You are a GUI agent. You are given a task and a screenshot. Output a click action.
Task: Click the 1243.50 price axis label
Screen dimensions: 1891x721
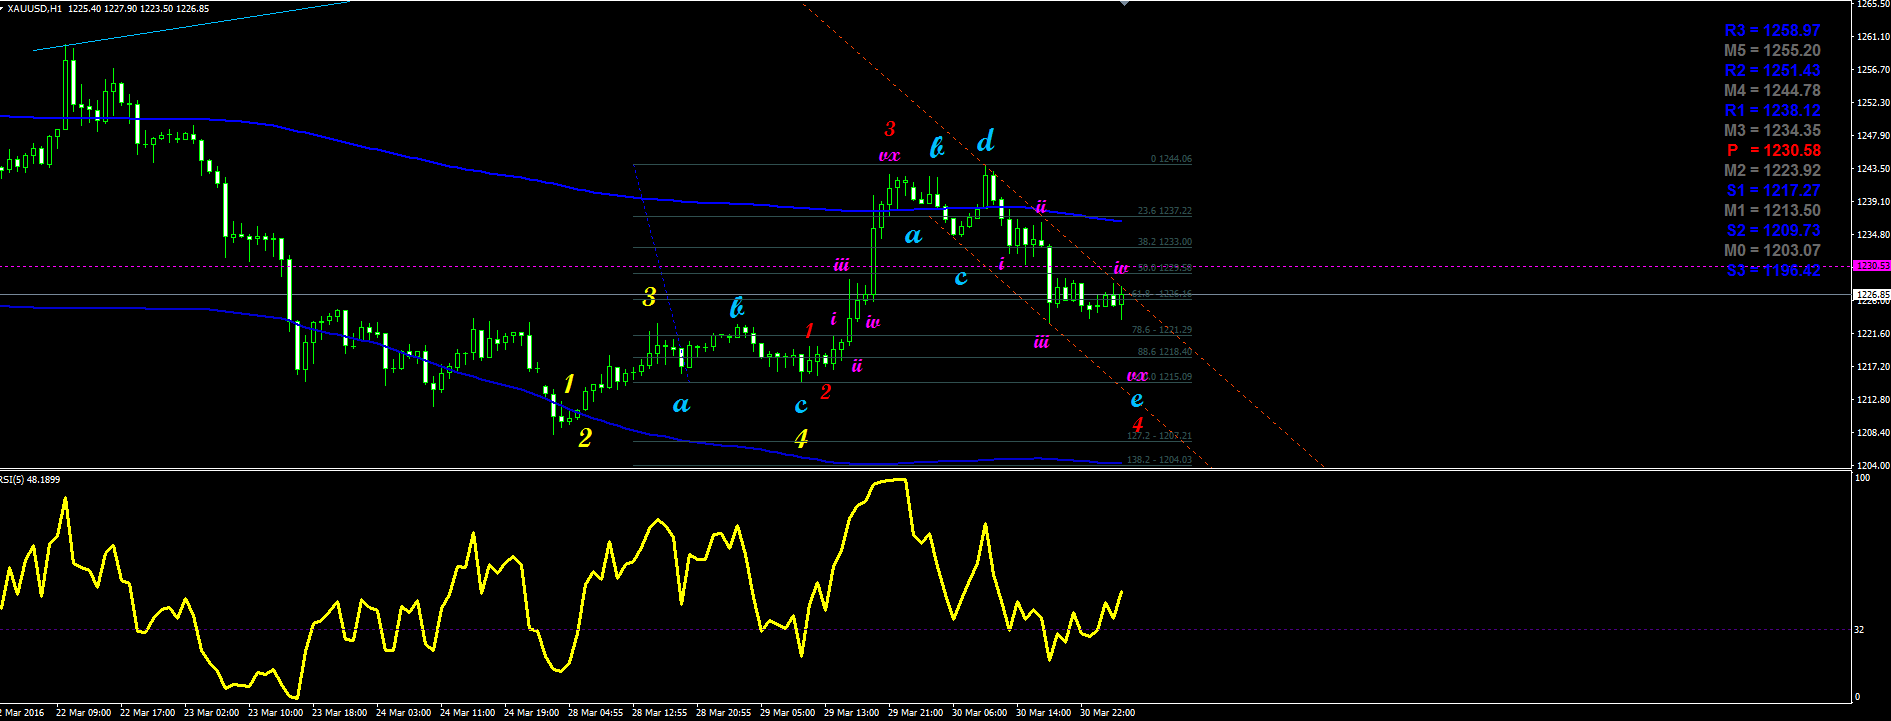pos(1872,169)
